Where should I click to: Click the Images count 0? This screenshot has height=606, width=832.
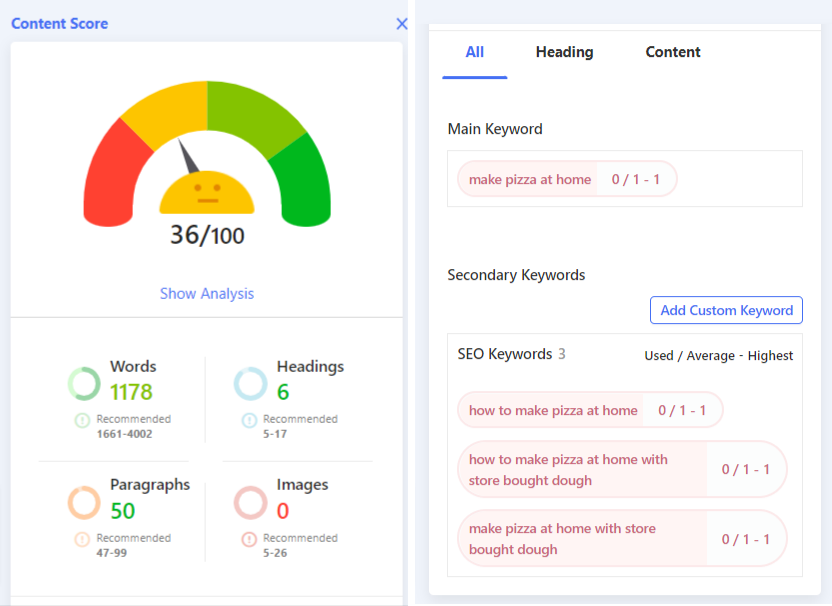283,511
